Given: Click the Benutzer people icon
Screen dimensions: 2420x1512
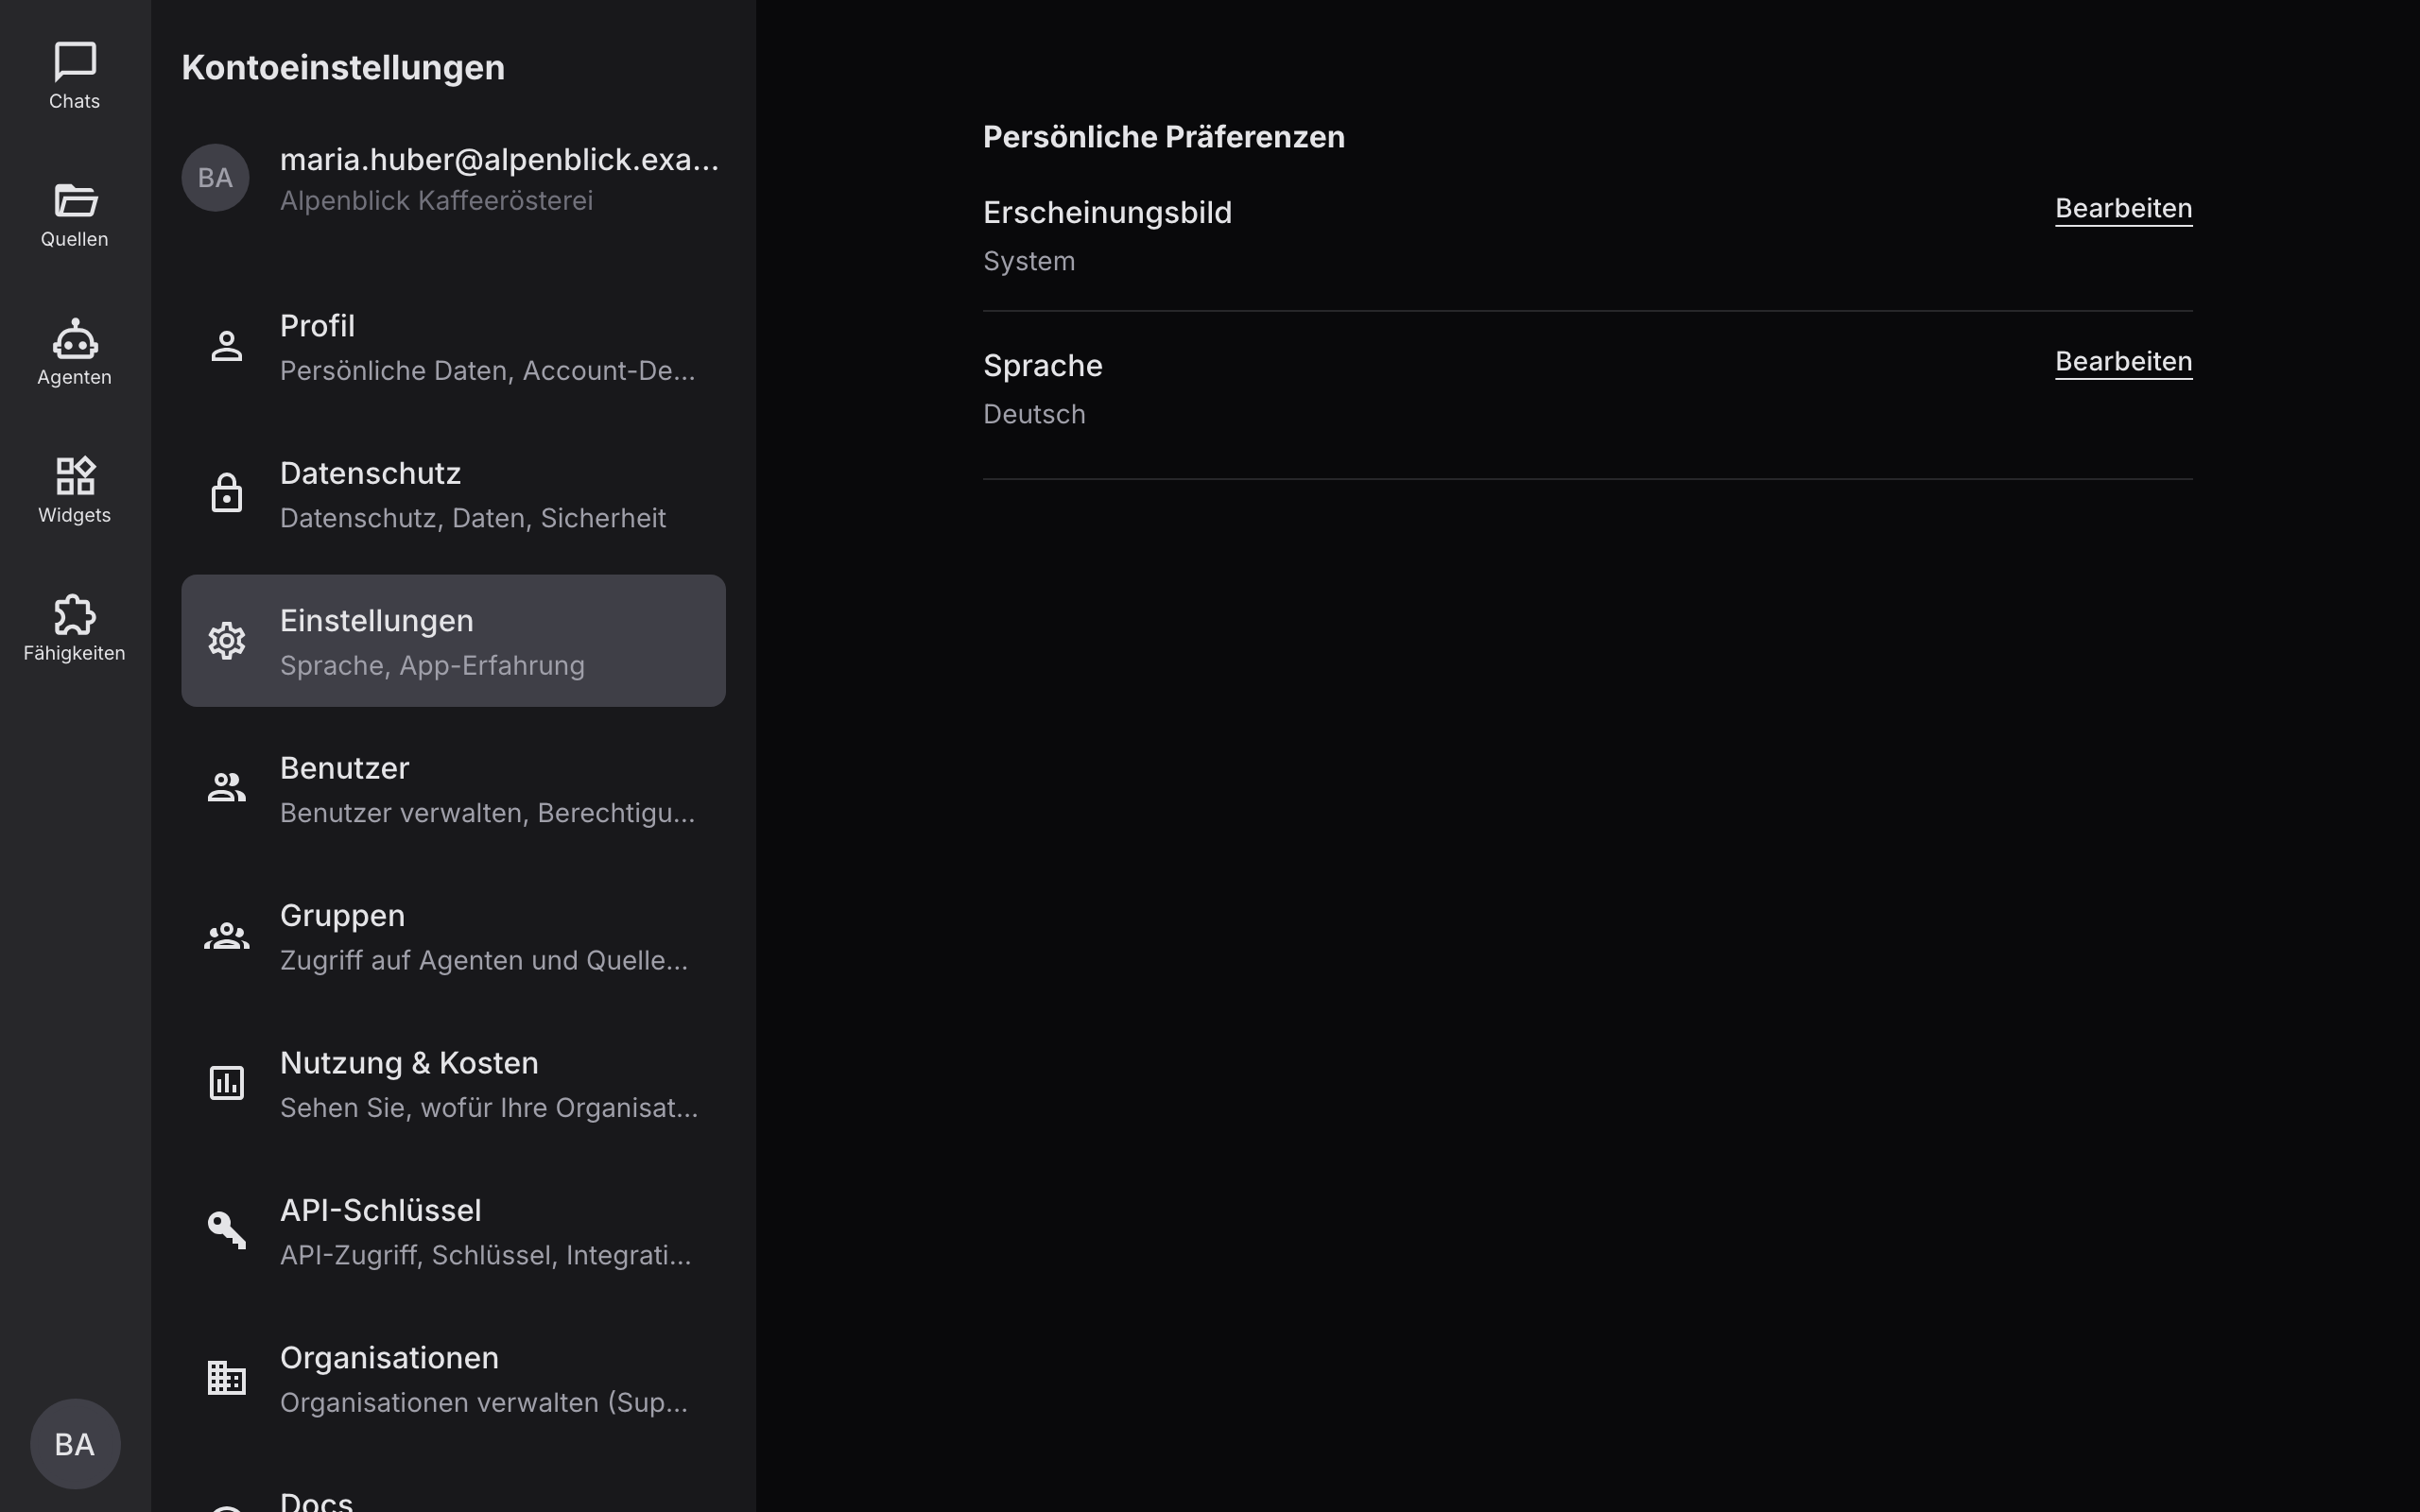Looking at the screenshot, I should 227,788.
